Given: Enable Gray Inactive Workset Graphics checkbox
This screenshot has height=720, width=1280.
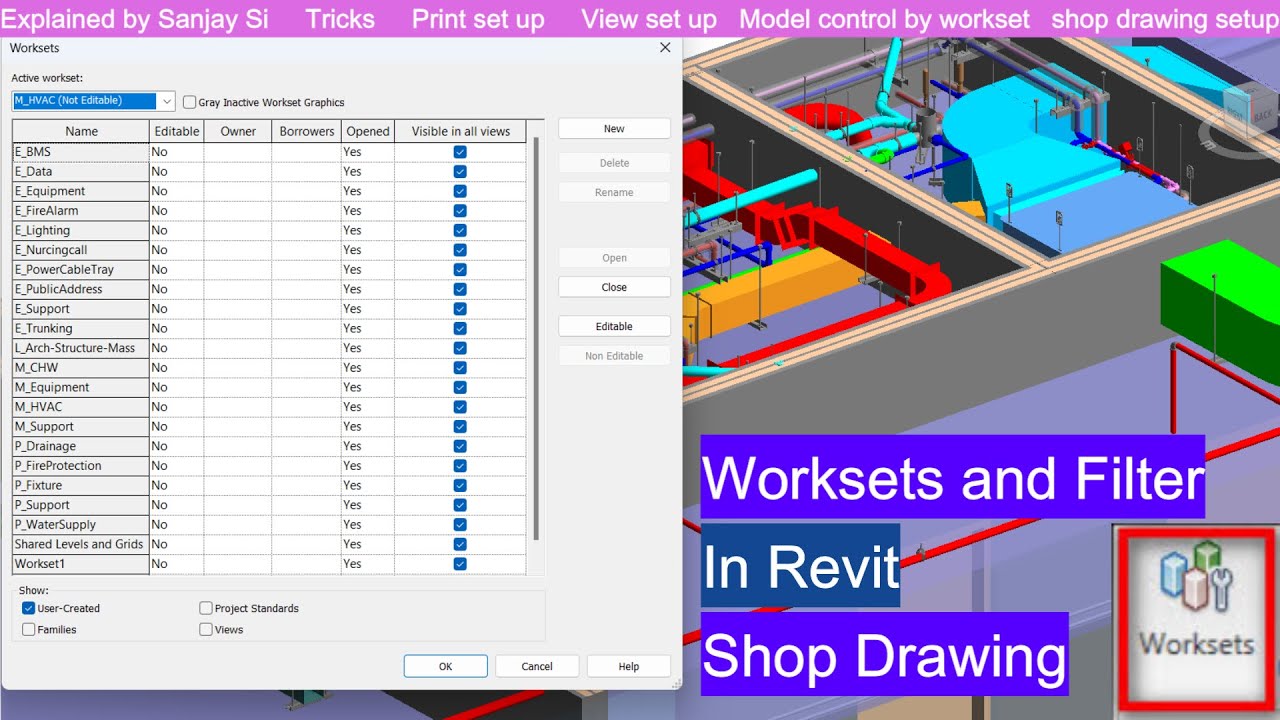Looking at the screenshot, I should pyautogui.click(x=190, y=102).
